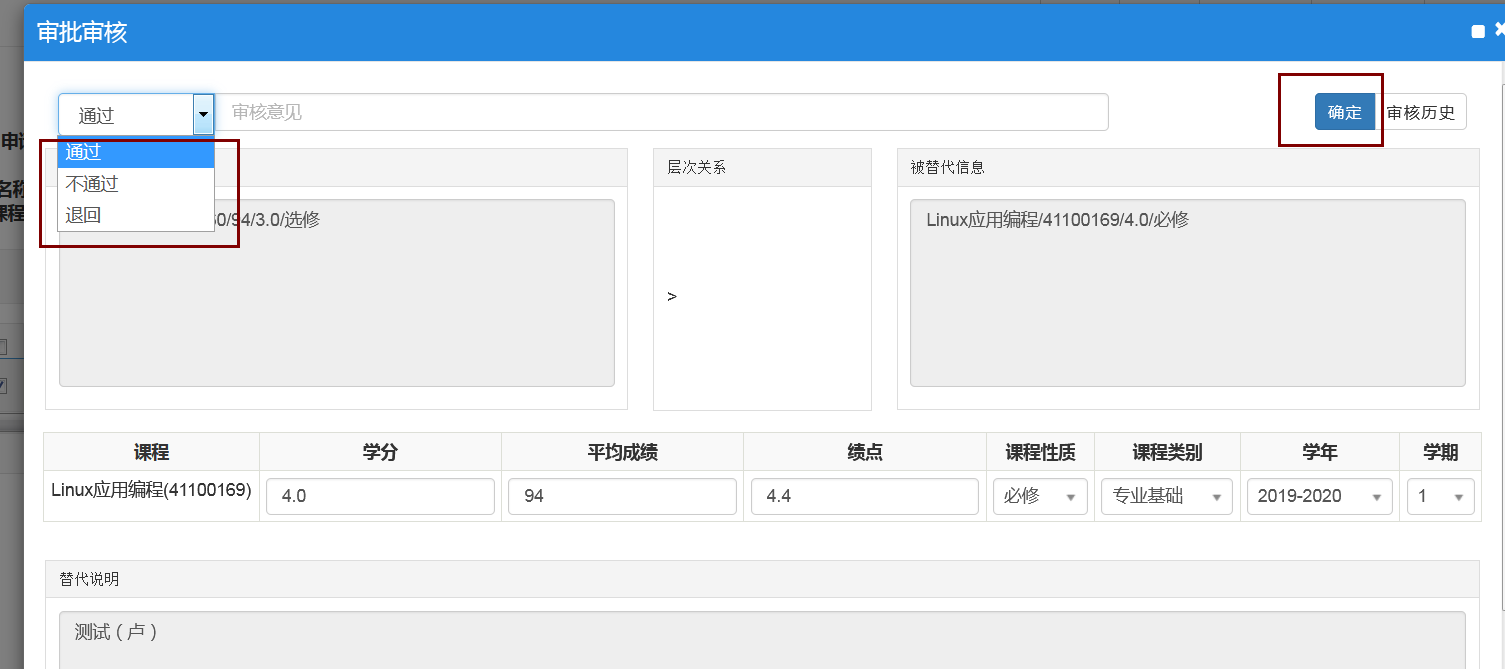Focus the 学分 field showing 4.0
This screenshot has height=669, width=1505.
380,496
